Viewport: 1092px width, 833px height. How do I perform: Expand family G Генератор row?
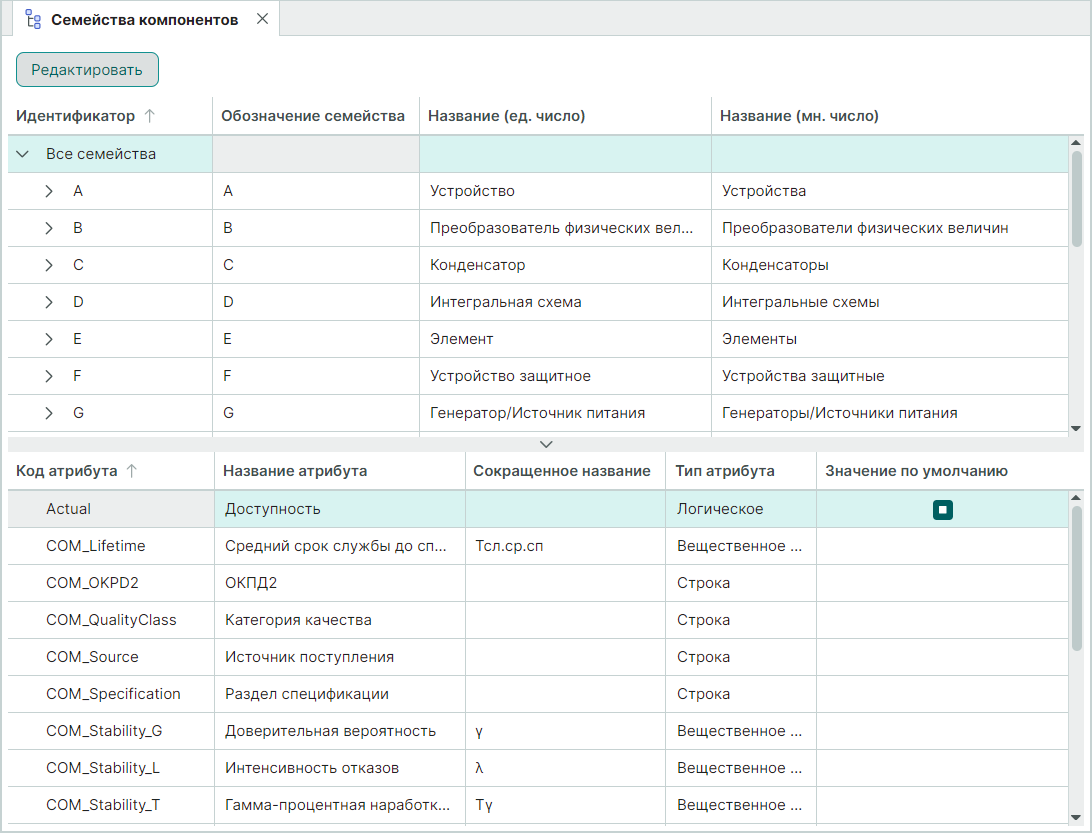pos(49,413)
